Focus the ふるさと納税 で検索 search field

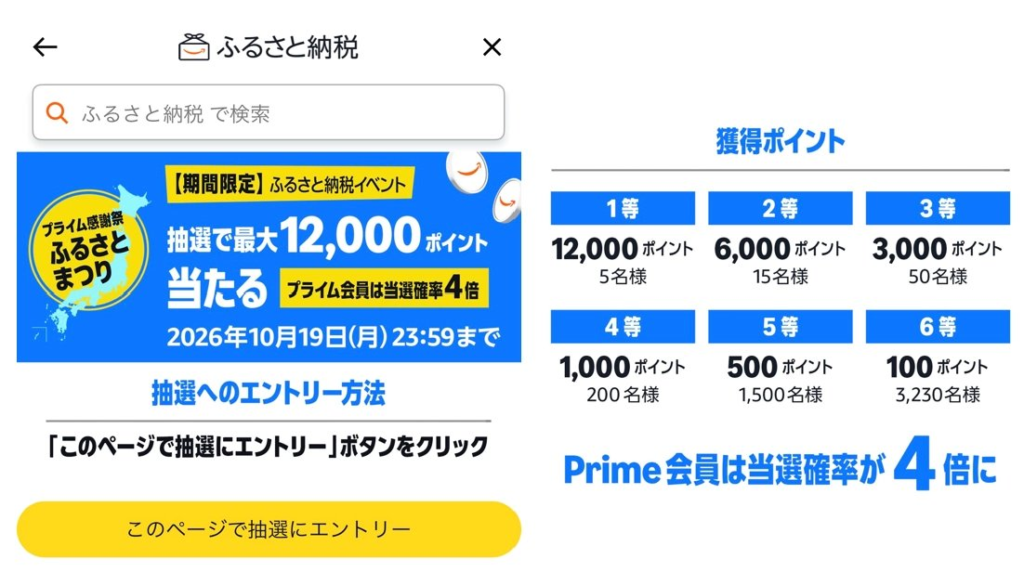tap(268, 112)
